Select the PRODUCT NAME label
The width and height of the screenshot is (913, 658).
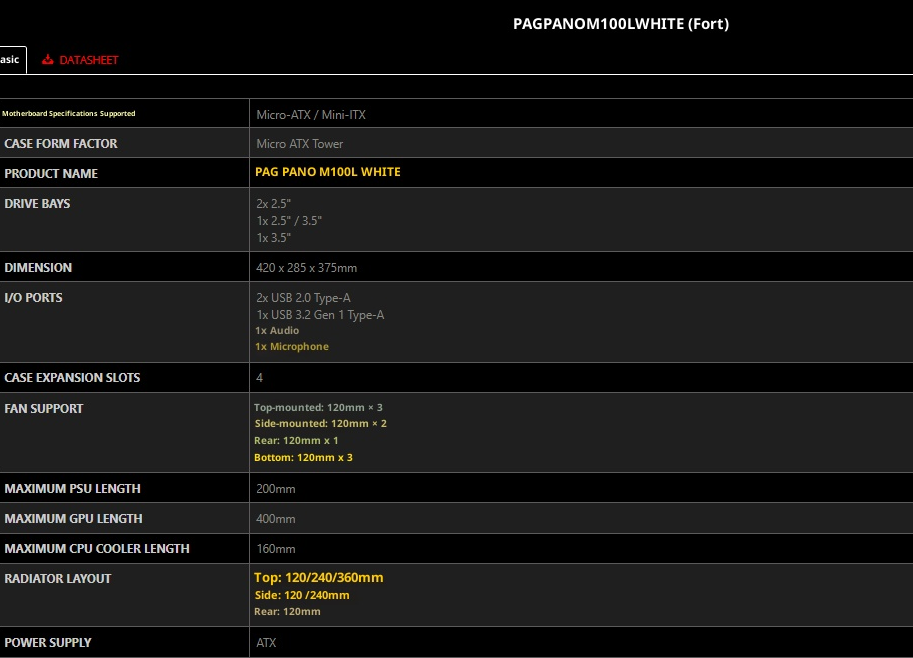tap(51, 174)
